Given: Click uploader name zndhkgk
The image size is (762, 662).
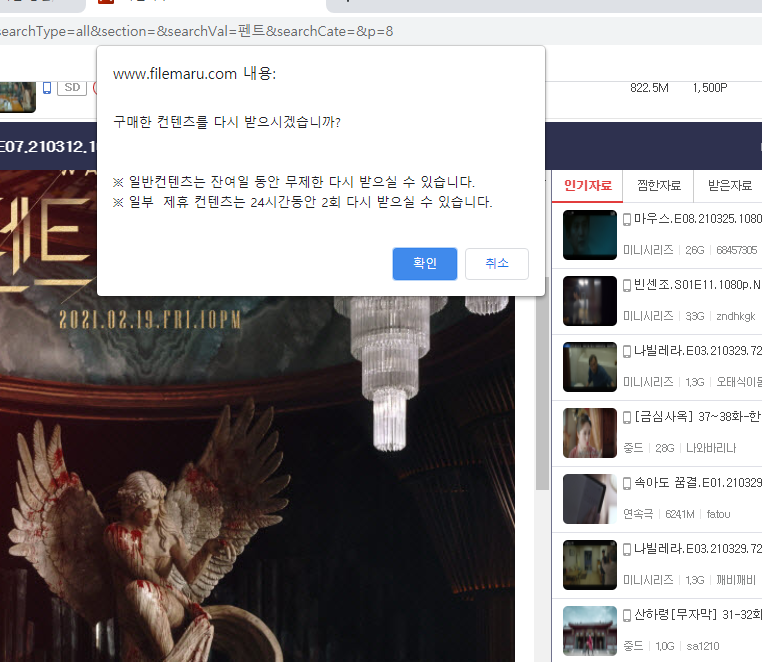Looking at the screenshot, I should point(735,316).
